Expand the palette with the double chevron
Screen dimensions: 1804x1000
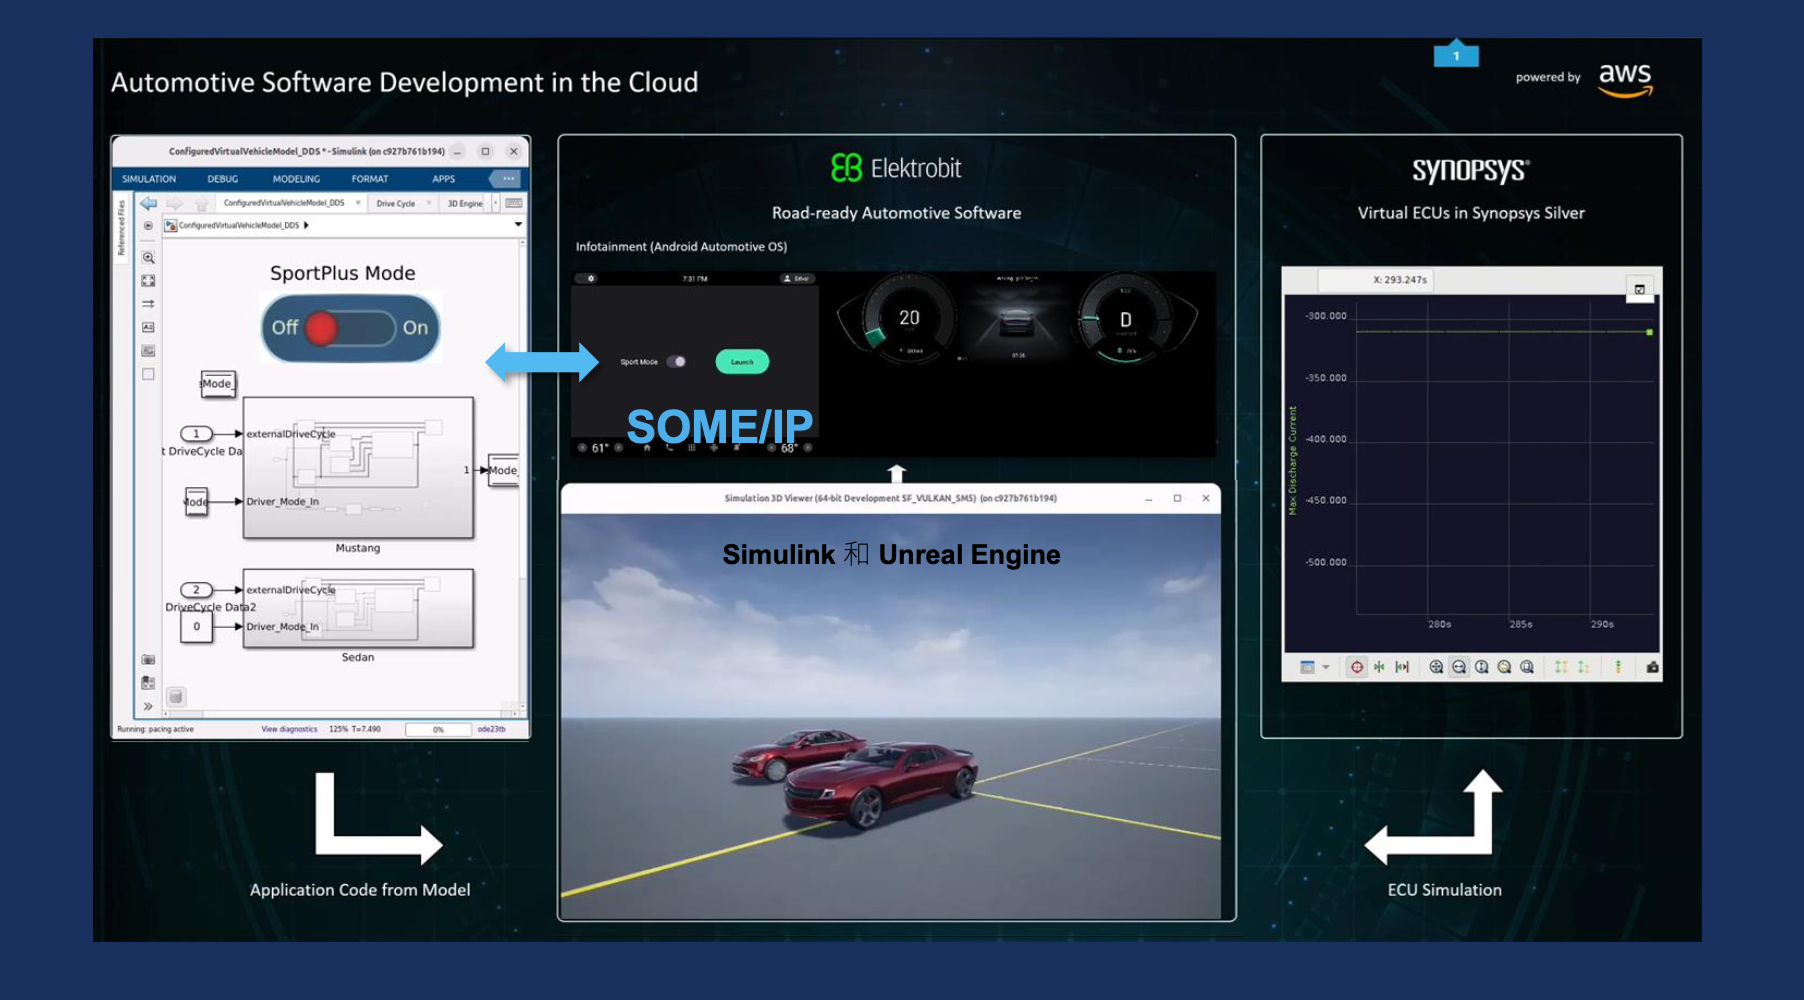pyautogui.click(x=148, y=706)
